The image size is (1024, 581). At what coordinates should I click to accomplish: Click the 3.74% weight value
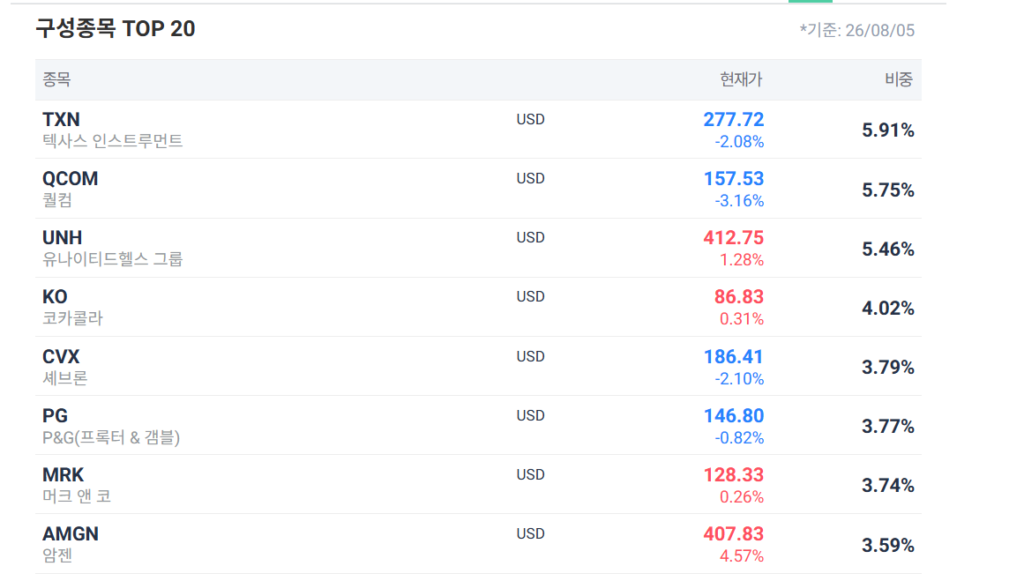[x=888, y=486]
